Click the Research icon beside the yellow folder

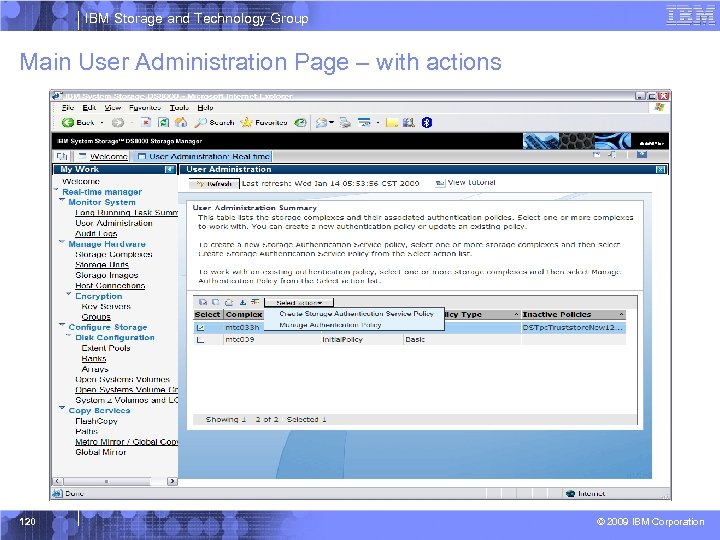(x=409, y=122)
